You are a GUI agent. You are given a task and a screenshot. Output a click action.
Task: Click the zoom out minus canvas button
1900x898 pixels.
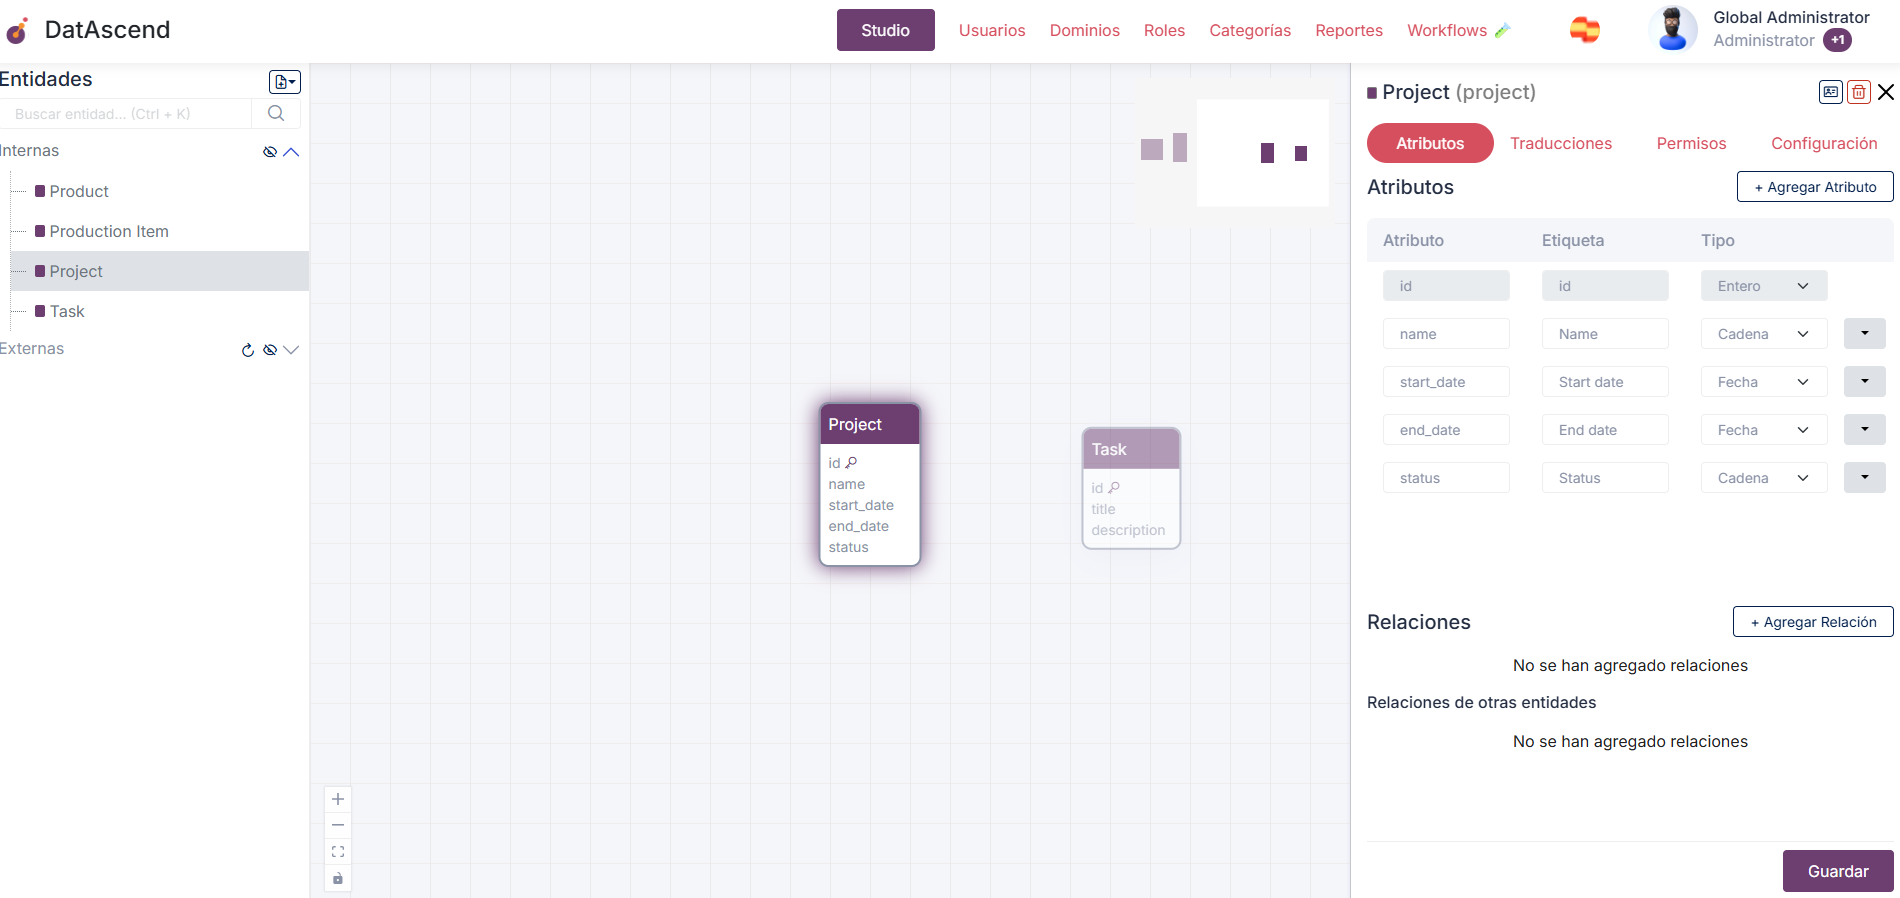(338, 825)
